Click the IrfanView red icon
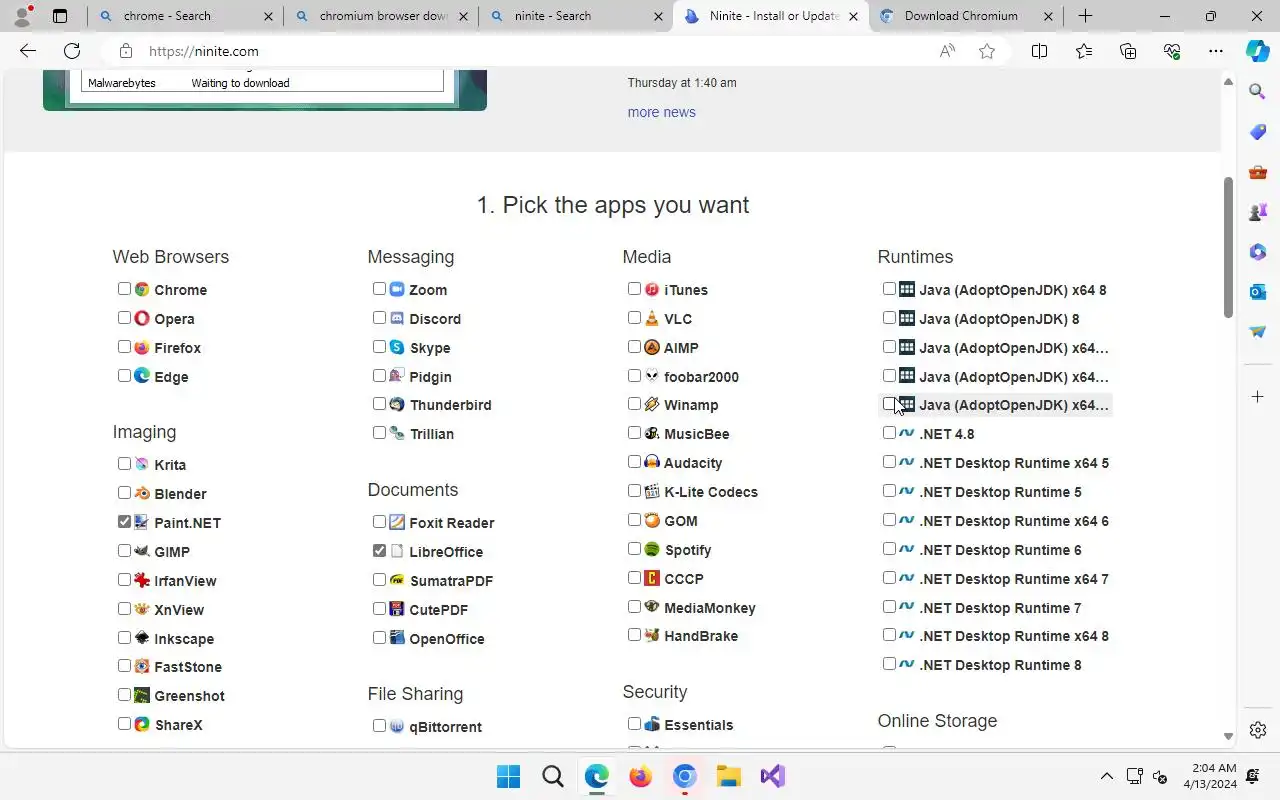 pyautogui.click(x=142, y=580)
